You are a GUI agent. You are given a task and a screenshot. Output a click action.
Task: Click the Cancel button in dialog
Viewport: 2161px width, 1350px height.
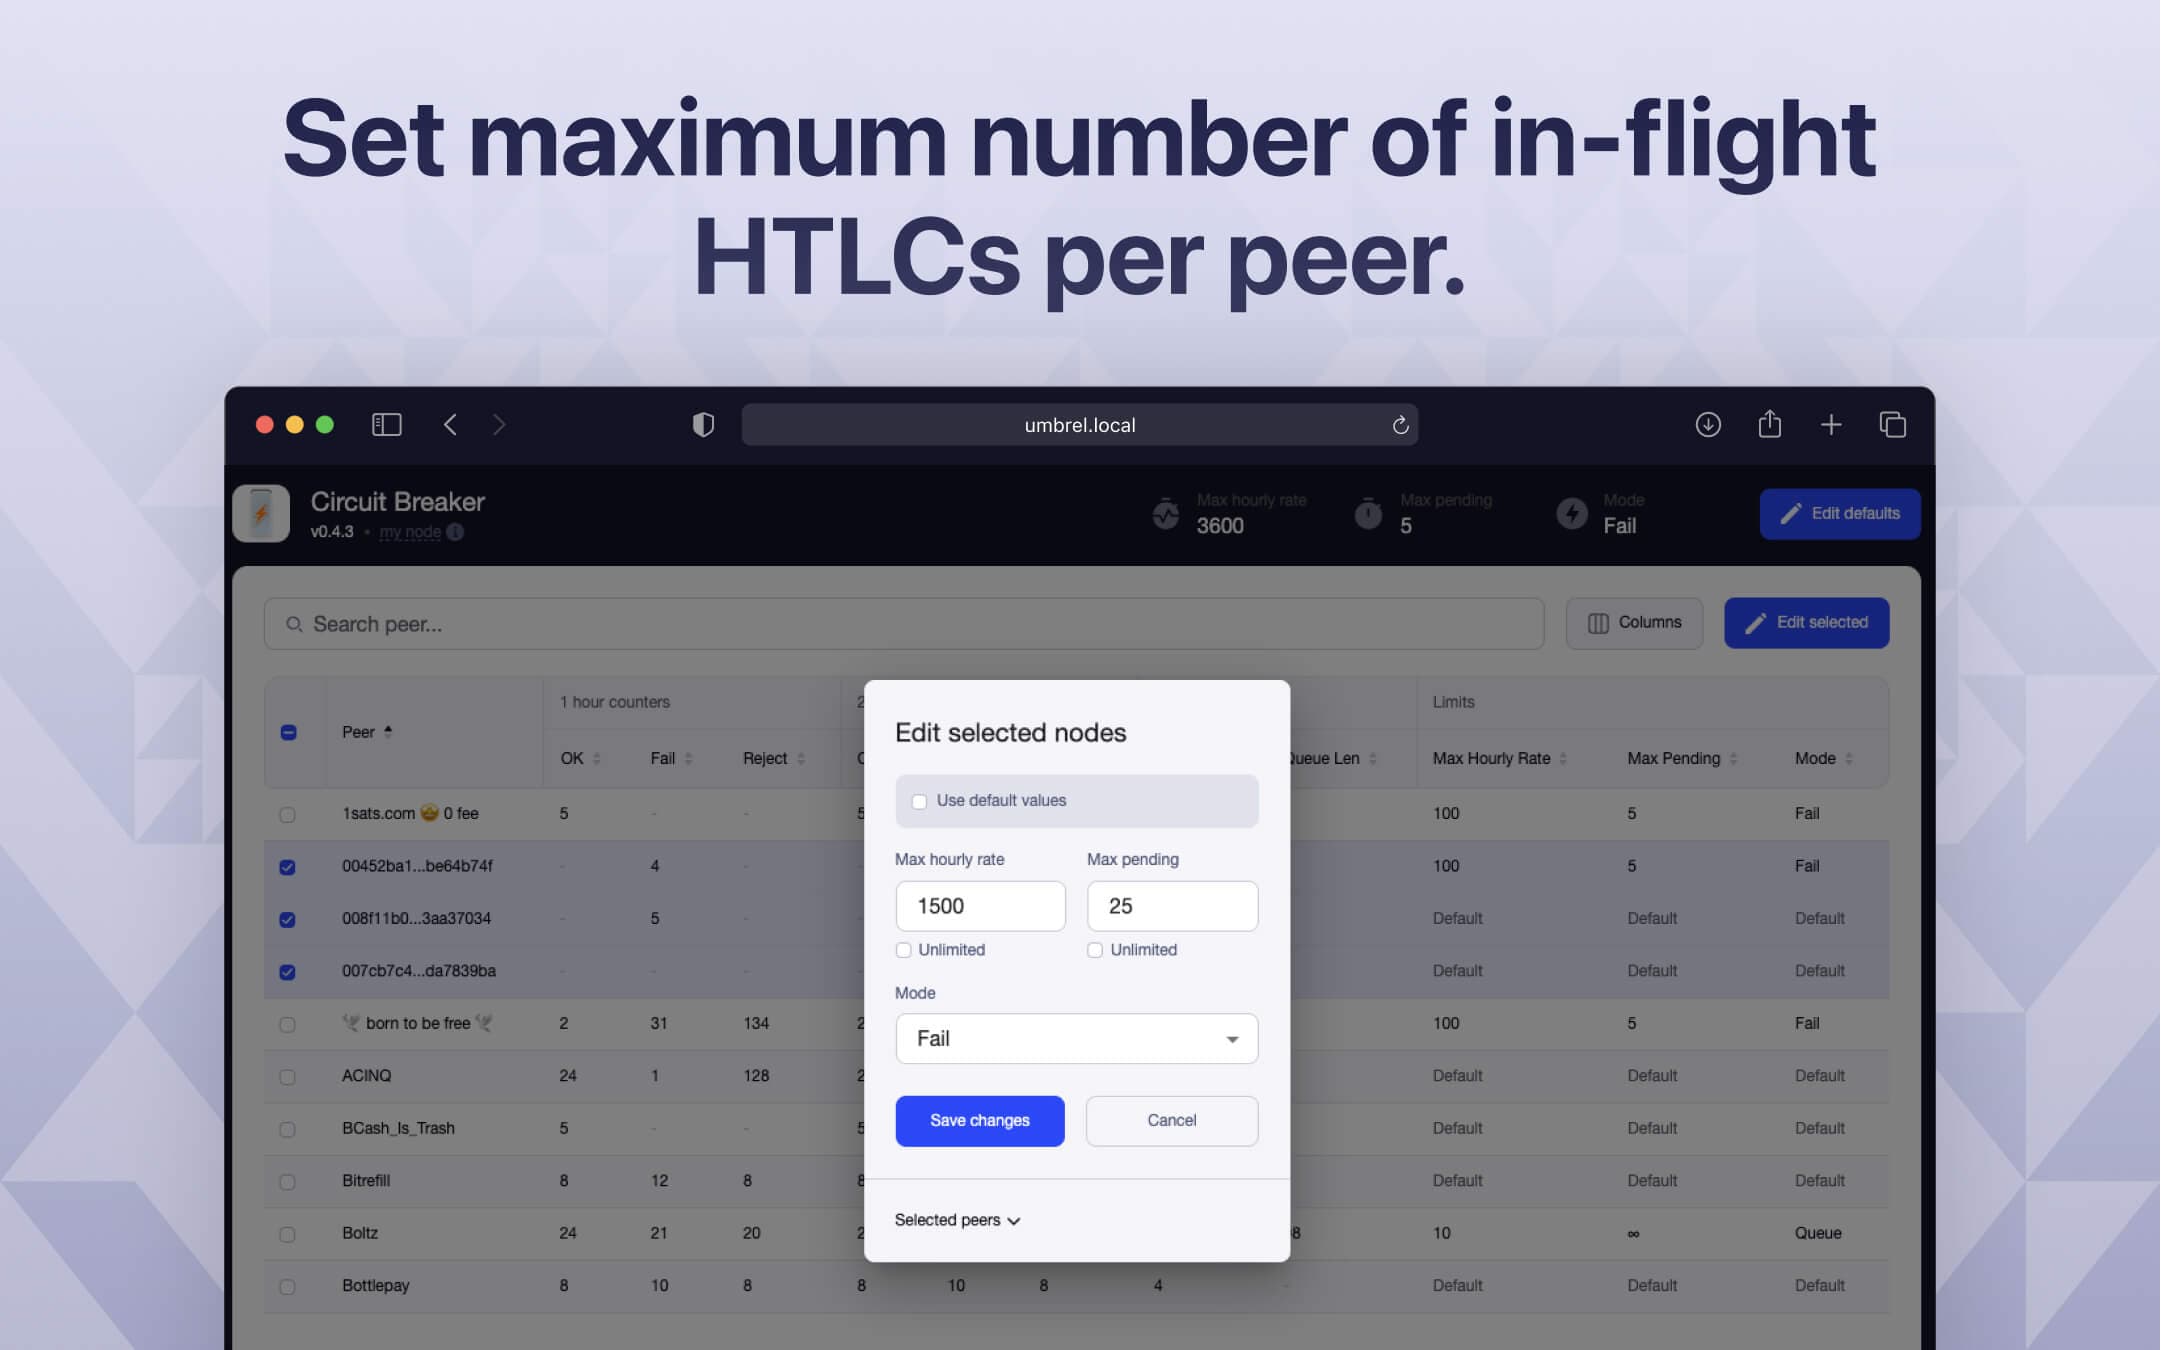point(1171,1120)
